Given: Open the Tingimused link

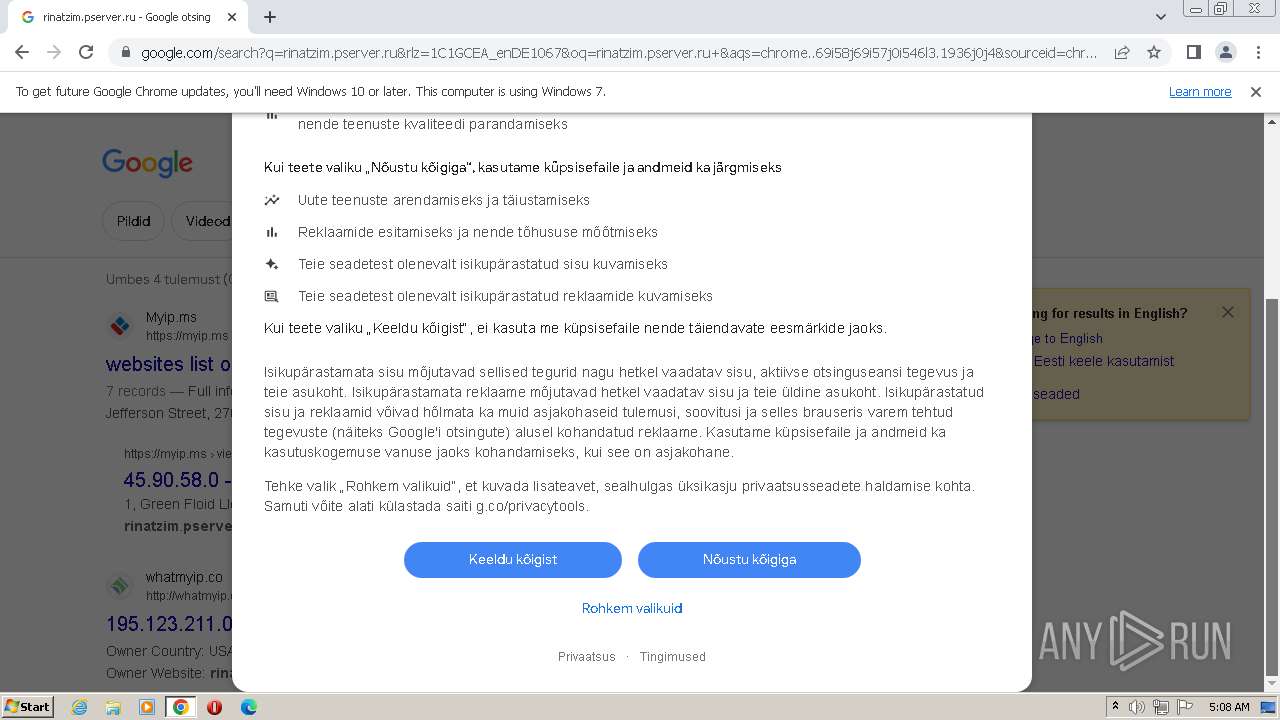Looking at the screenshot, I should 673,657.
